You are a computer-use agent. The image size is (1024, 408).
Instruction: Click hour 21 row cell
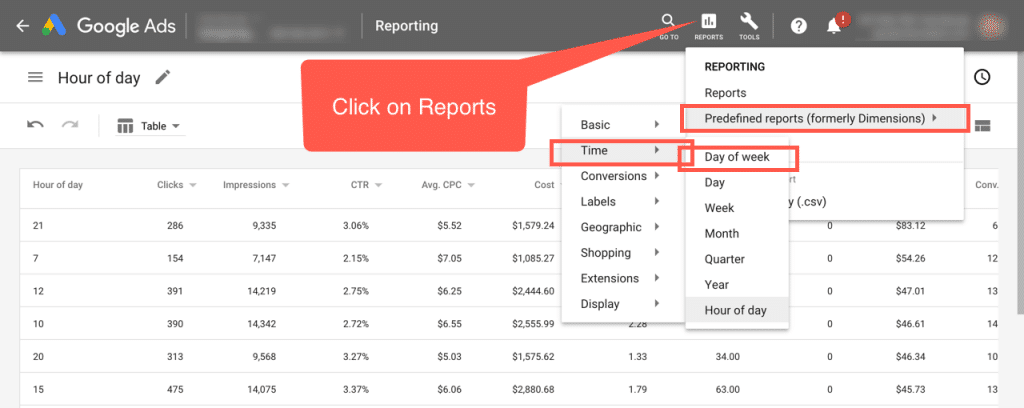click(38, 225)
